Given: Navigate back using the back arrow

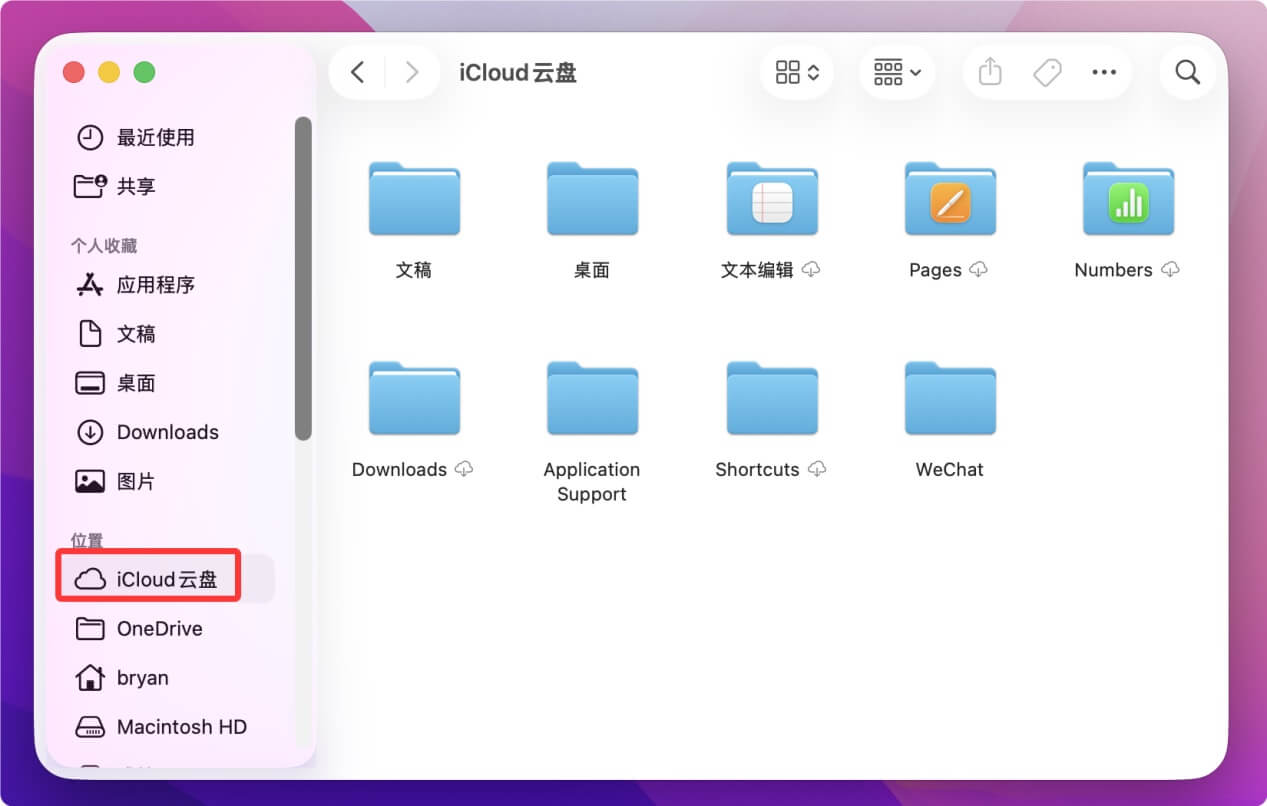Looking at the screenshot, I should (357, 72).
